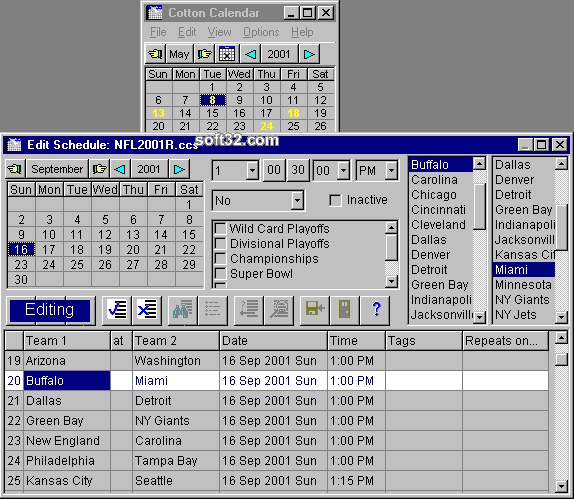The width and height of the screenshot is (574, 499).
Task: Click the September month button
Action: tap(57, 169)
